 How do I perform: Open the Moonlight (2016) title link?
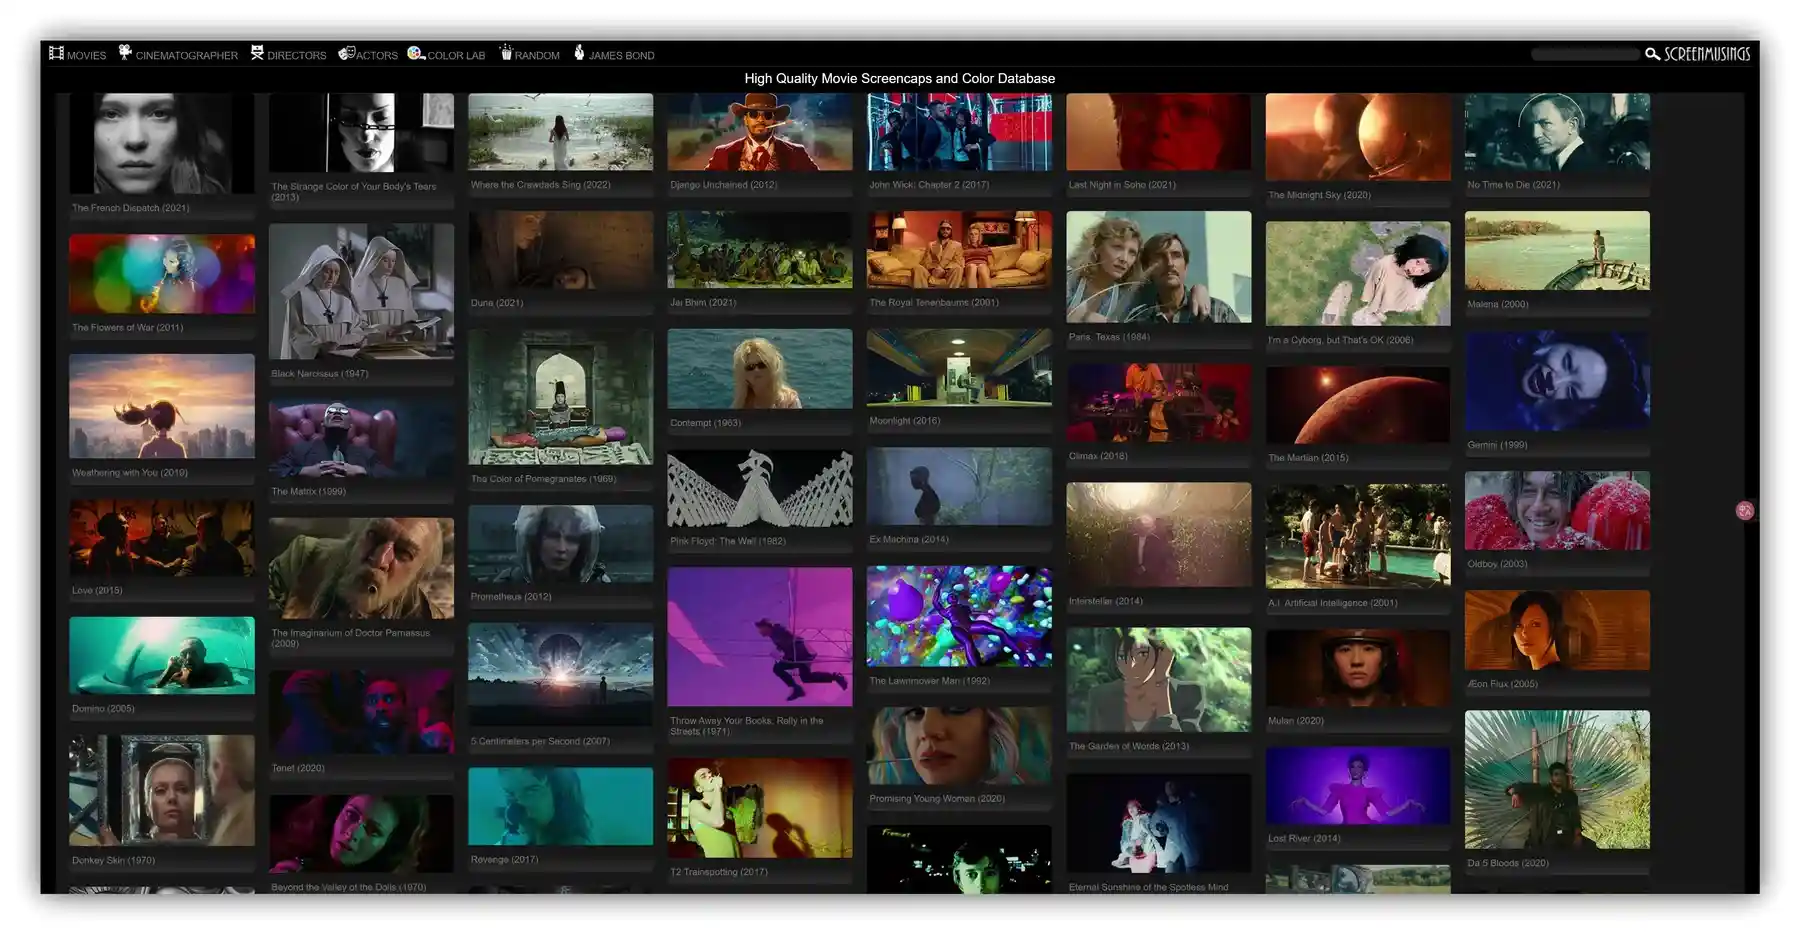click(904, 421)
